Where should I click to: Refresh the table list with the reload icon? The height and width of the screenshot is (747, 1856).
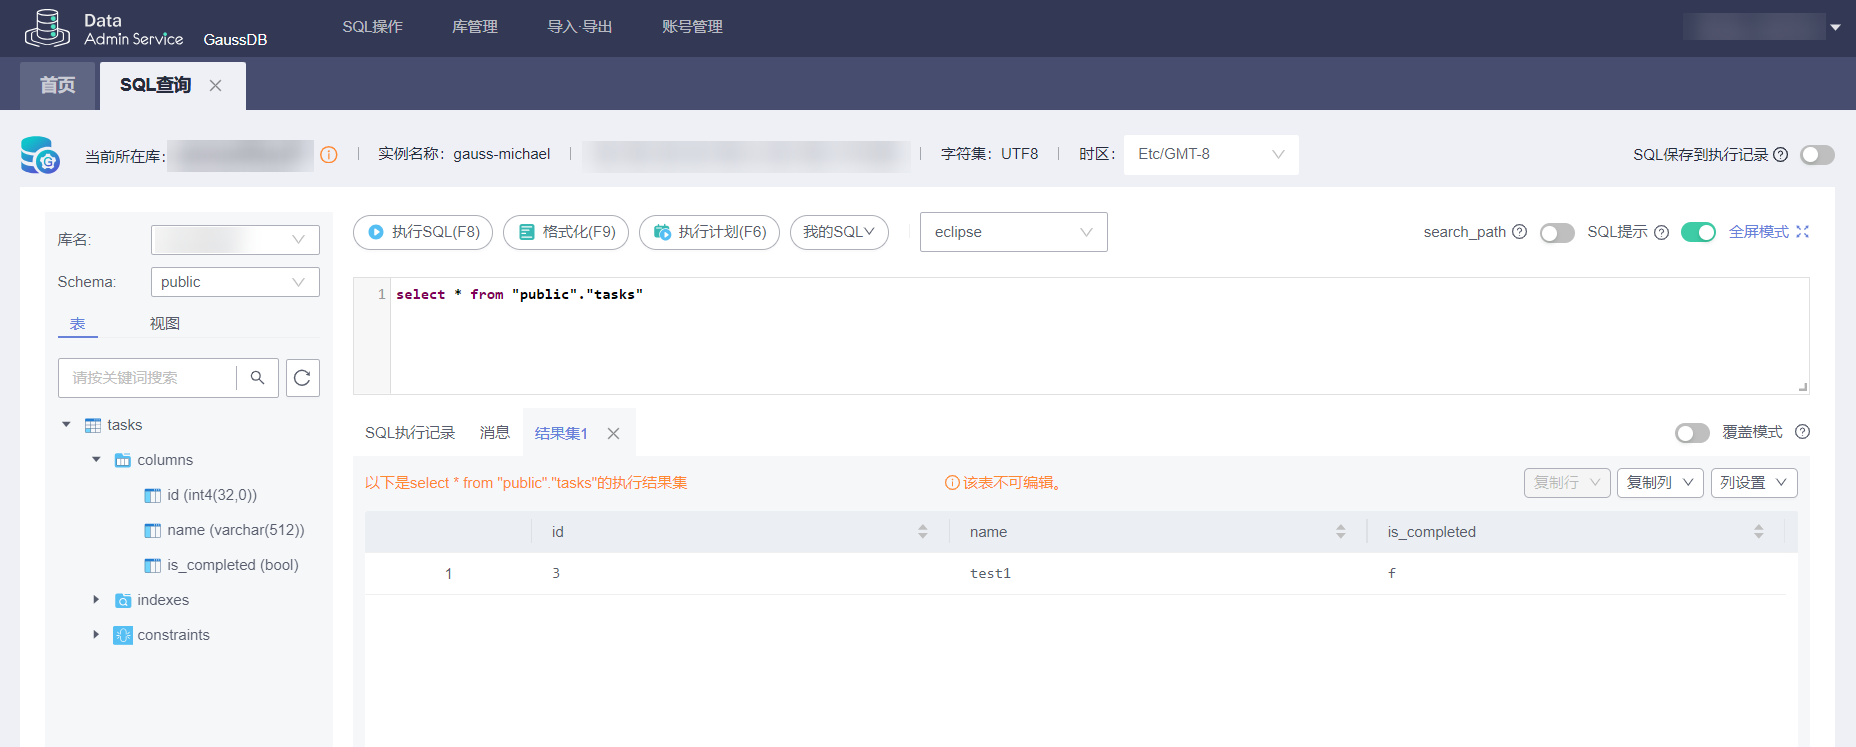click(302, 378)
